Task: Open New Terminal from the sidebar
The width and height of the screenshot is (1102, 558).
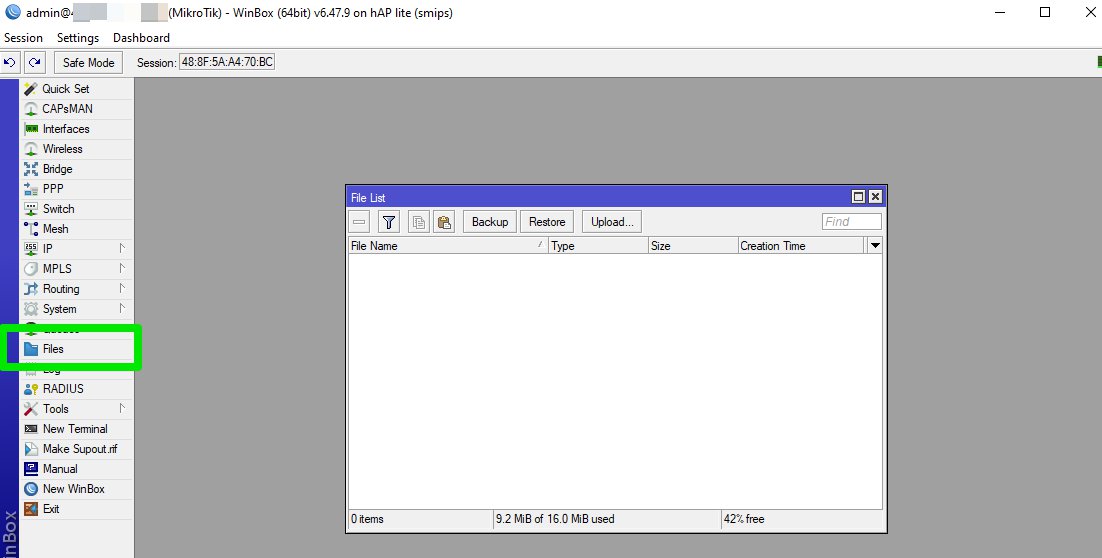Action: 74,429
